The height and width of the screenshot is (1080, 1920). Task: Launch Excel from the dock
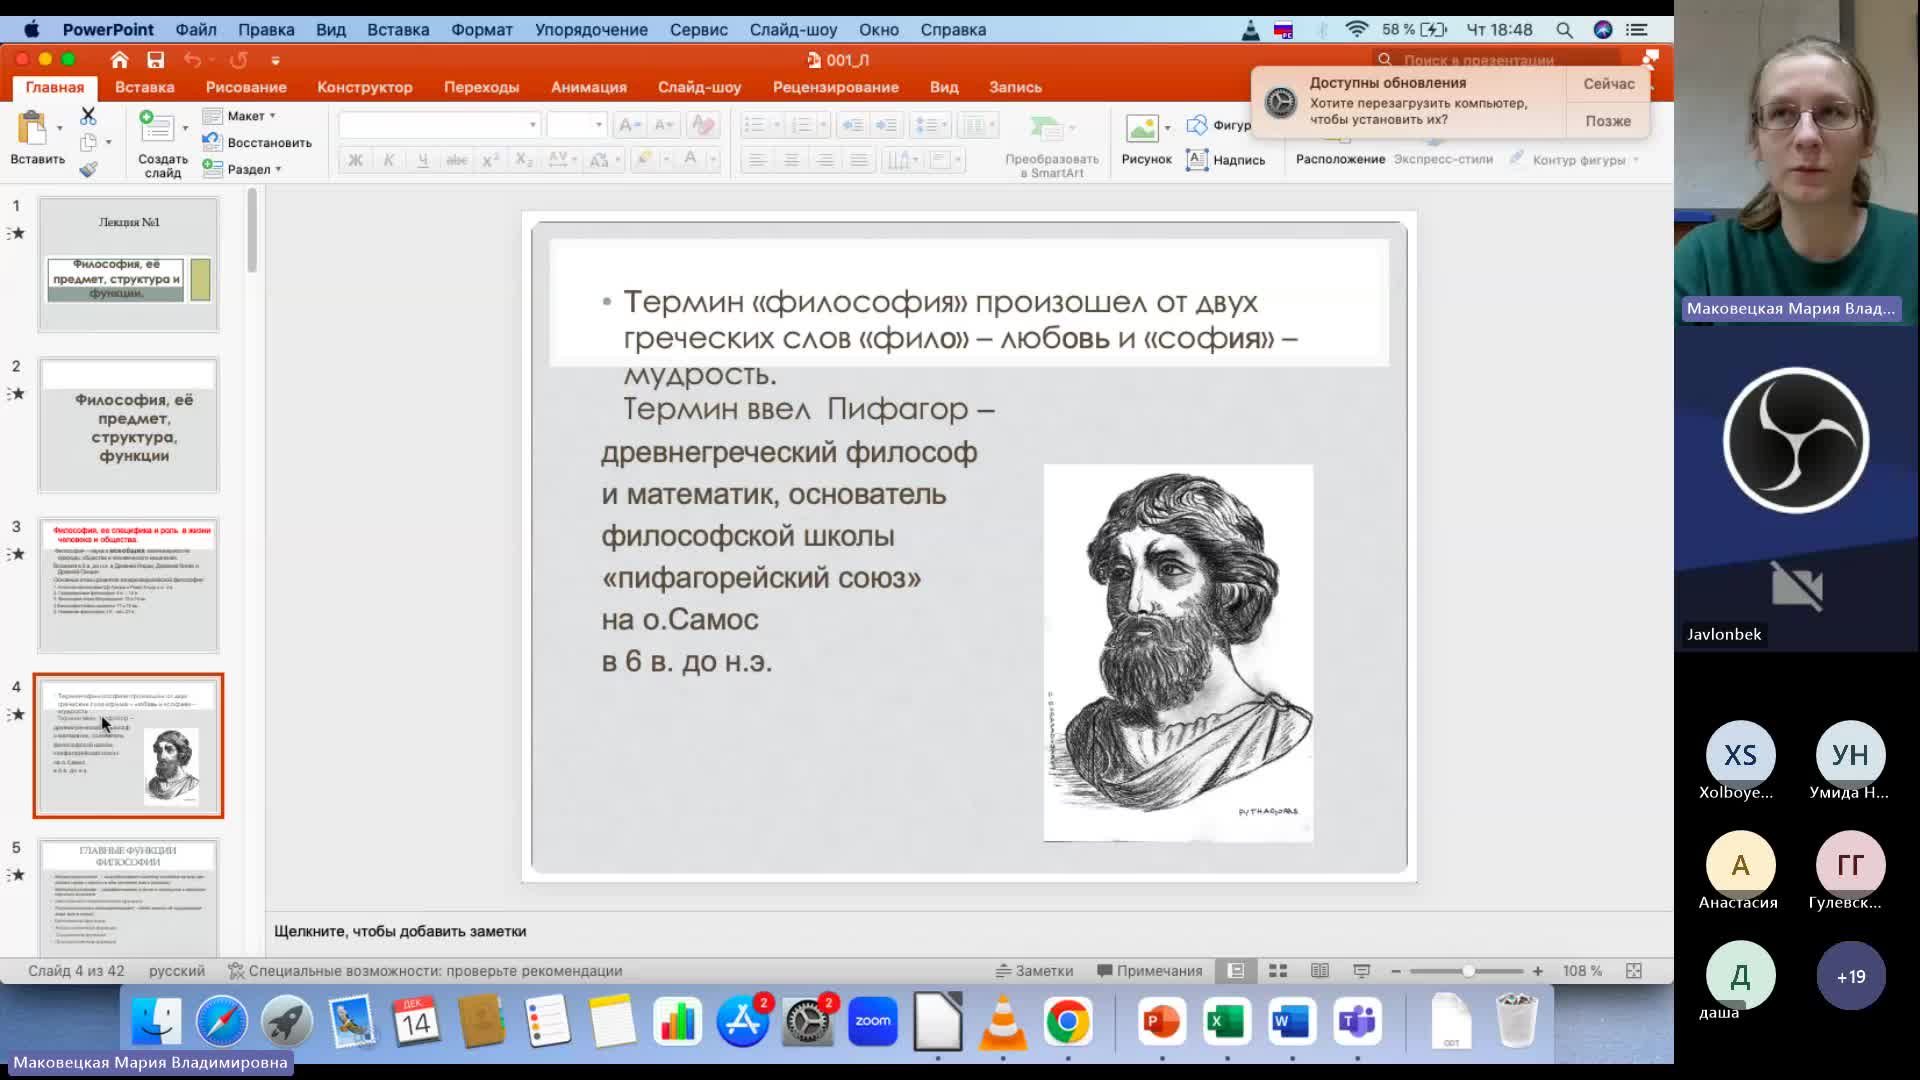coord(1226,1021)
